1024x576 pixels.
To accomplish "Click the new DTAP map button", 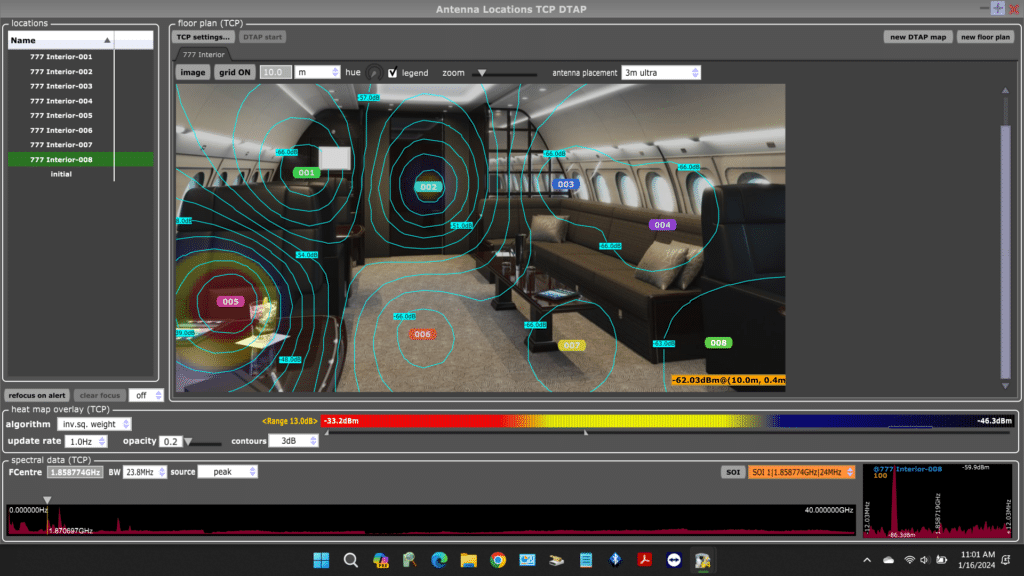I will 918,37.
